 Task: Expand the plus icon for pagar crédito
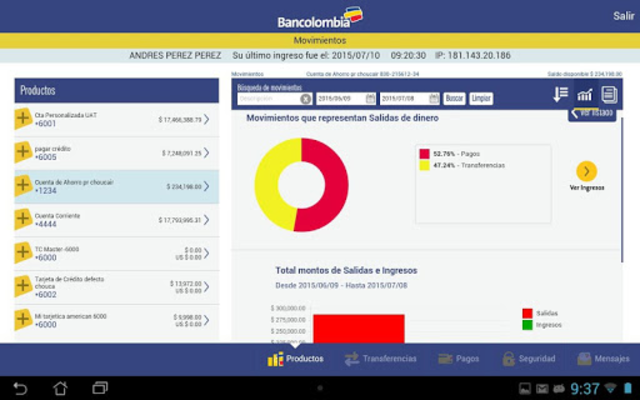pyautogui.click(x=23, y=152)
